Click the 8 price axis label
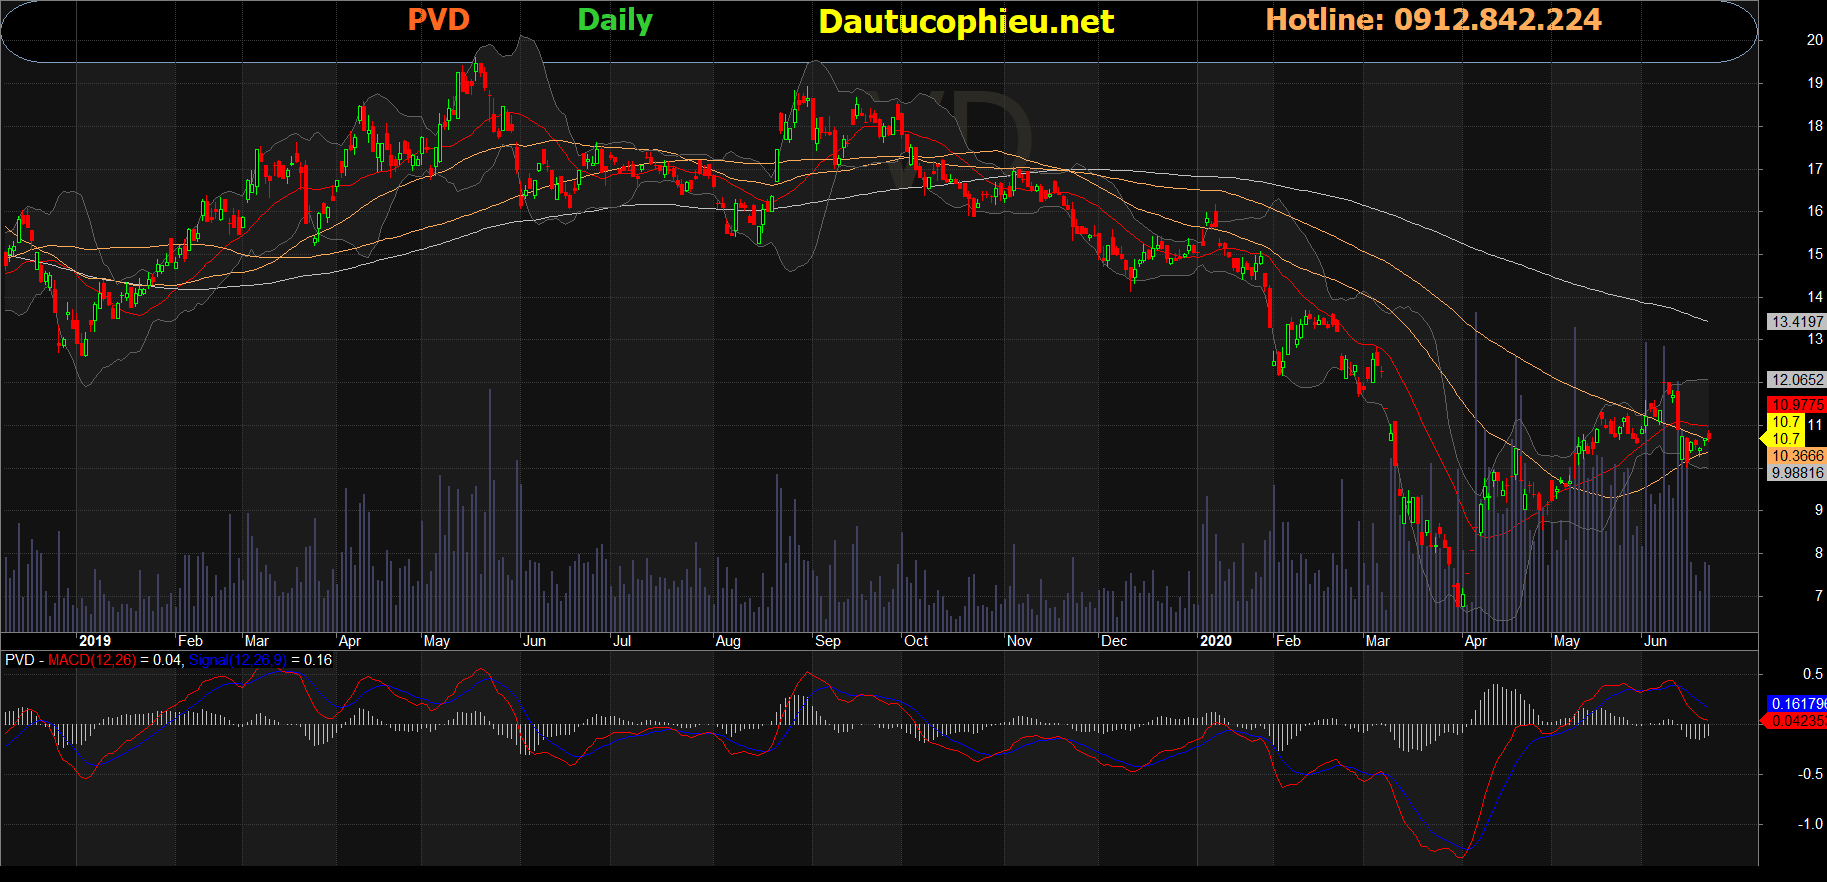 point(1818,553)
